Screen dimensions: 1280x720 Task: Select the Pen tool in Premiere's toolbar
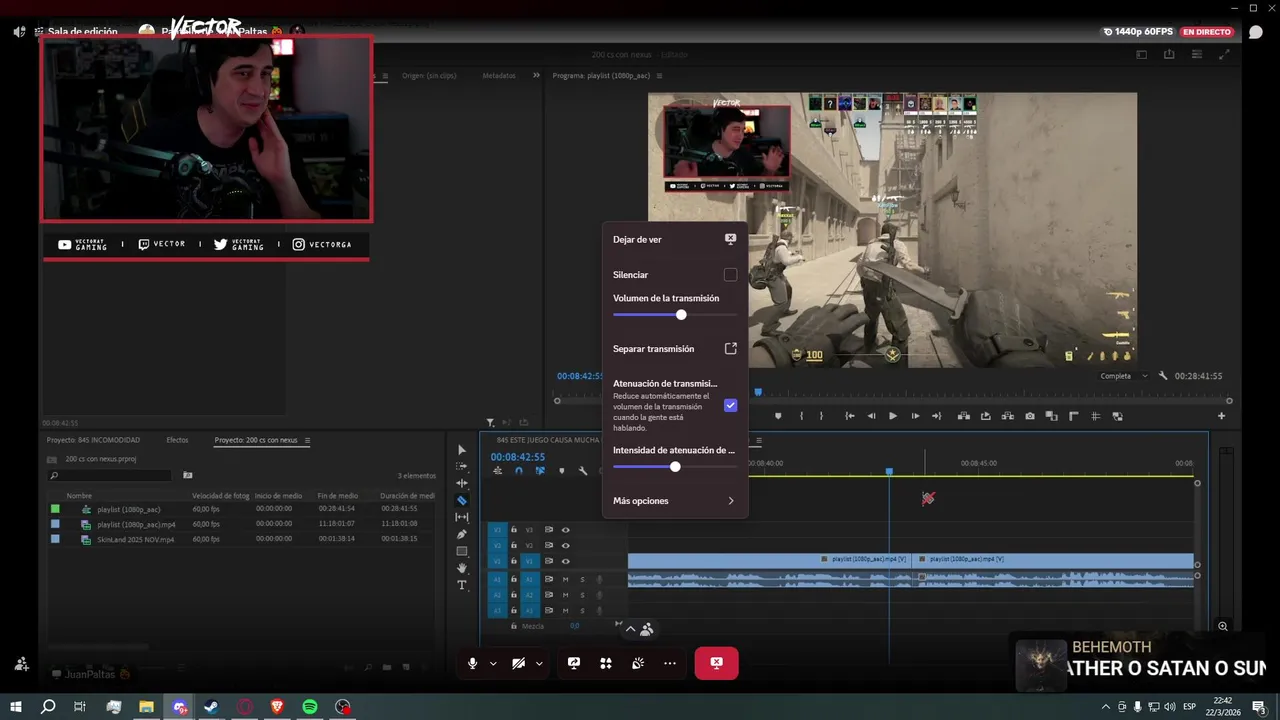point(462,534)
